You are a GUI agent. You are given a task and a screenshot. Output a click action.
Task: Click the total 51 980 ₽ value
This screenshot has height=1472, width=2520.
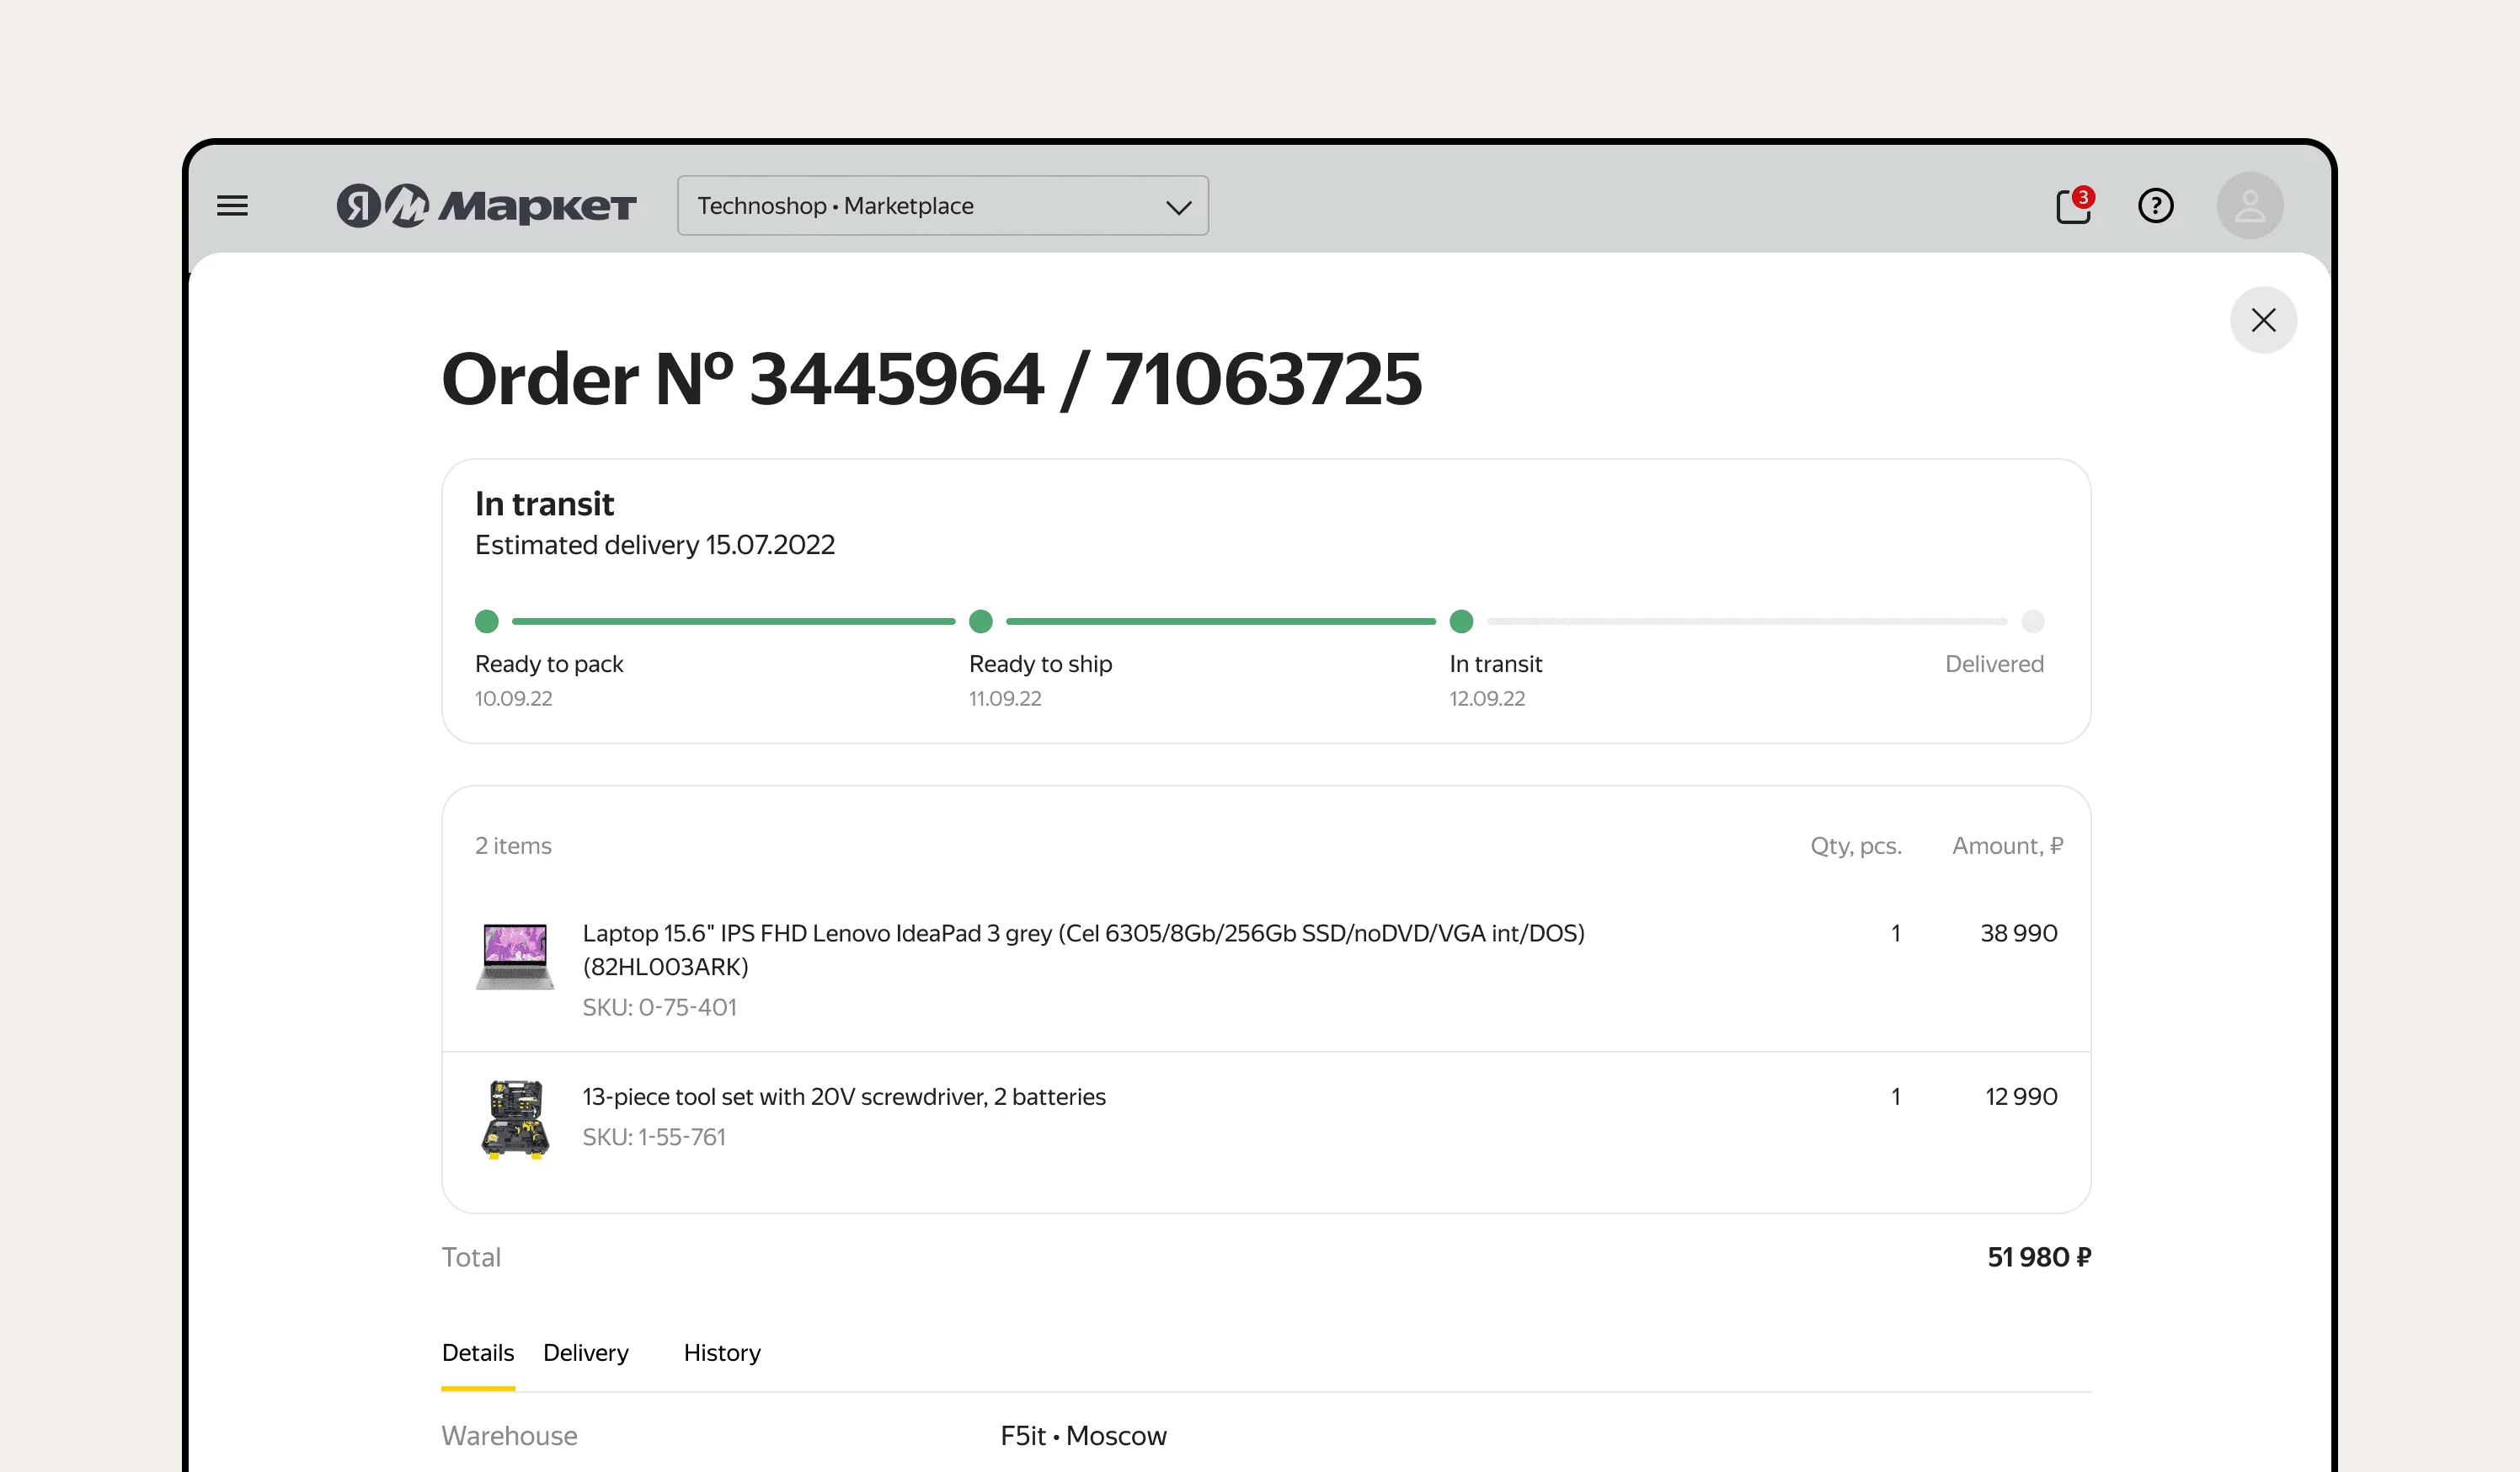pos(2039,1257)
